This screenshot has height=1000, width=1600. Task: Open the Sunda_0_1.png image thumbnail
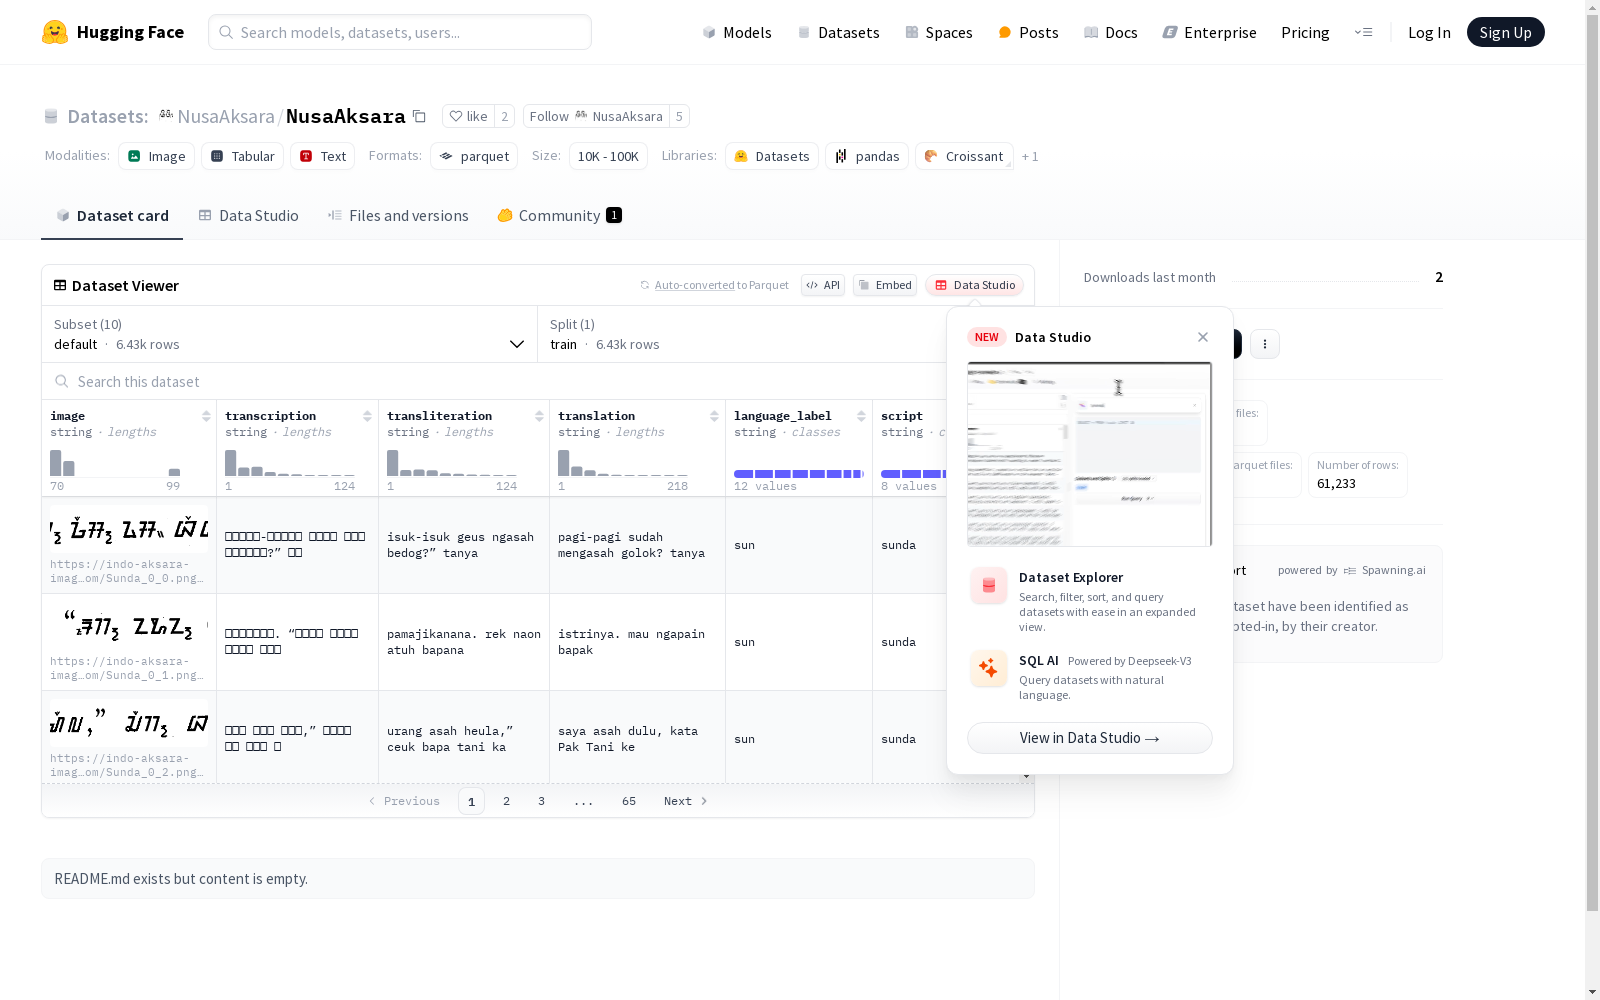(129, 627)
